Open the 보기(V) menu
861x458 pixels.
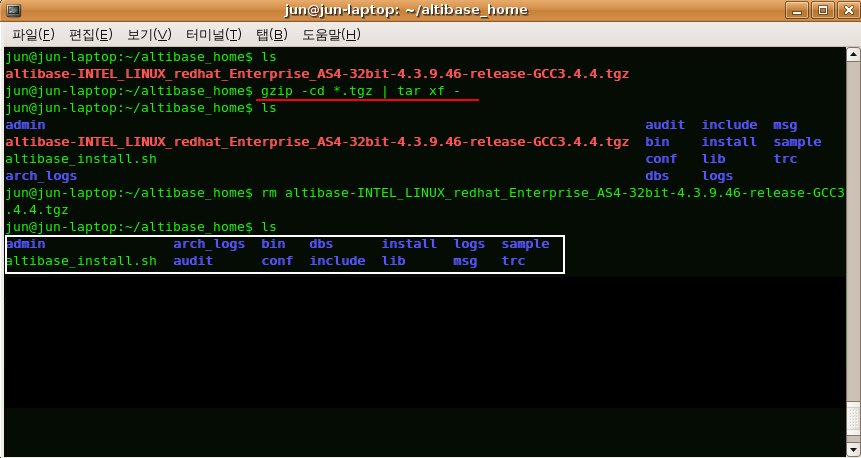[x=149, y=35]
